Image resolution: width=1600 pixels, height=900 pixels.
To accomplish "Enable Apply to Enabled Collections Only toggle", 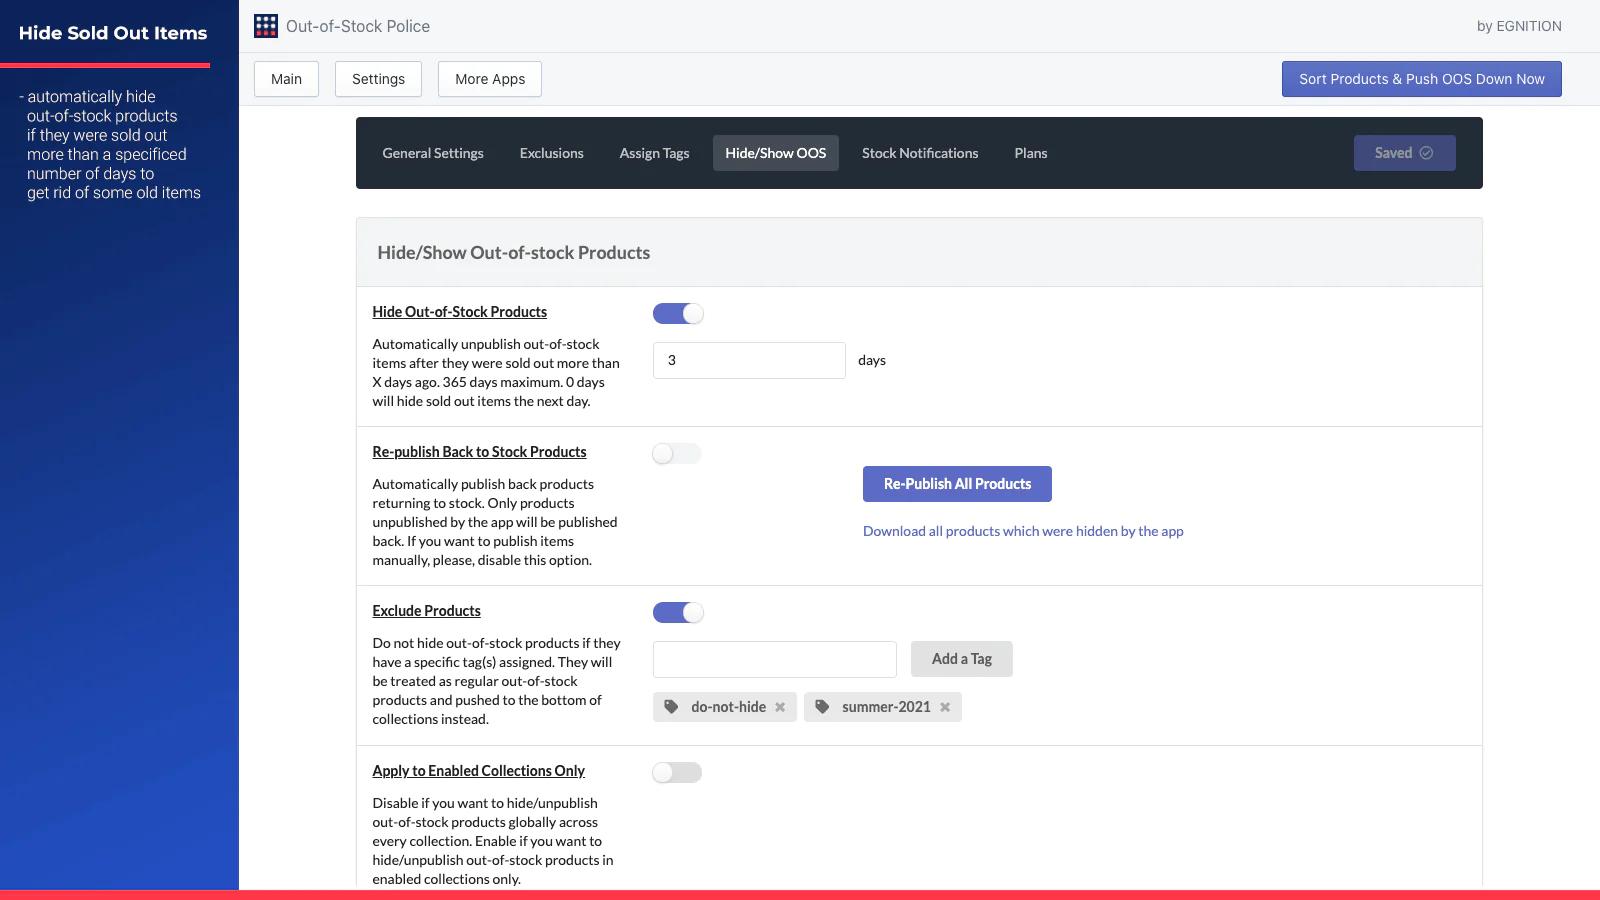I will [677, 773].
